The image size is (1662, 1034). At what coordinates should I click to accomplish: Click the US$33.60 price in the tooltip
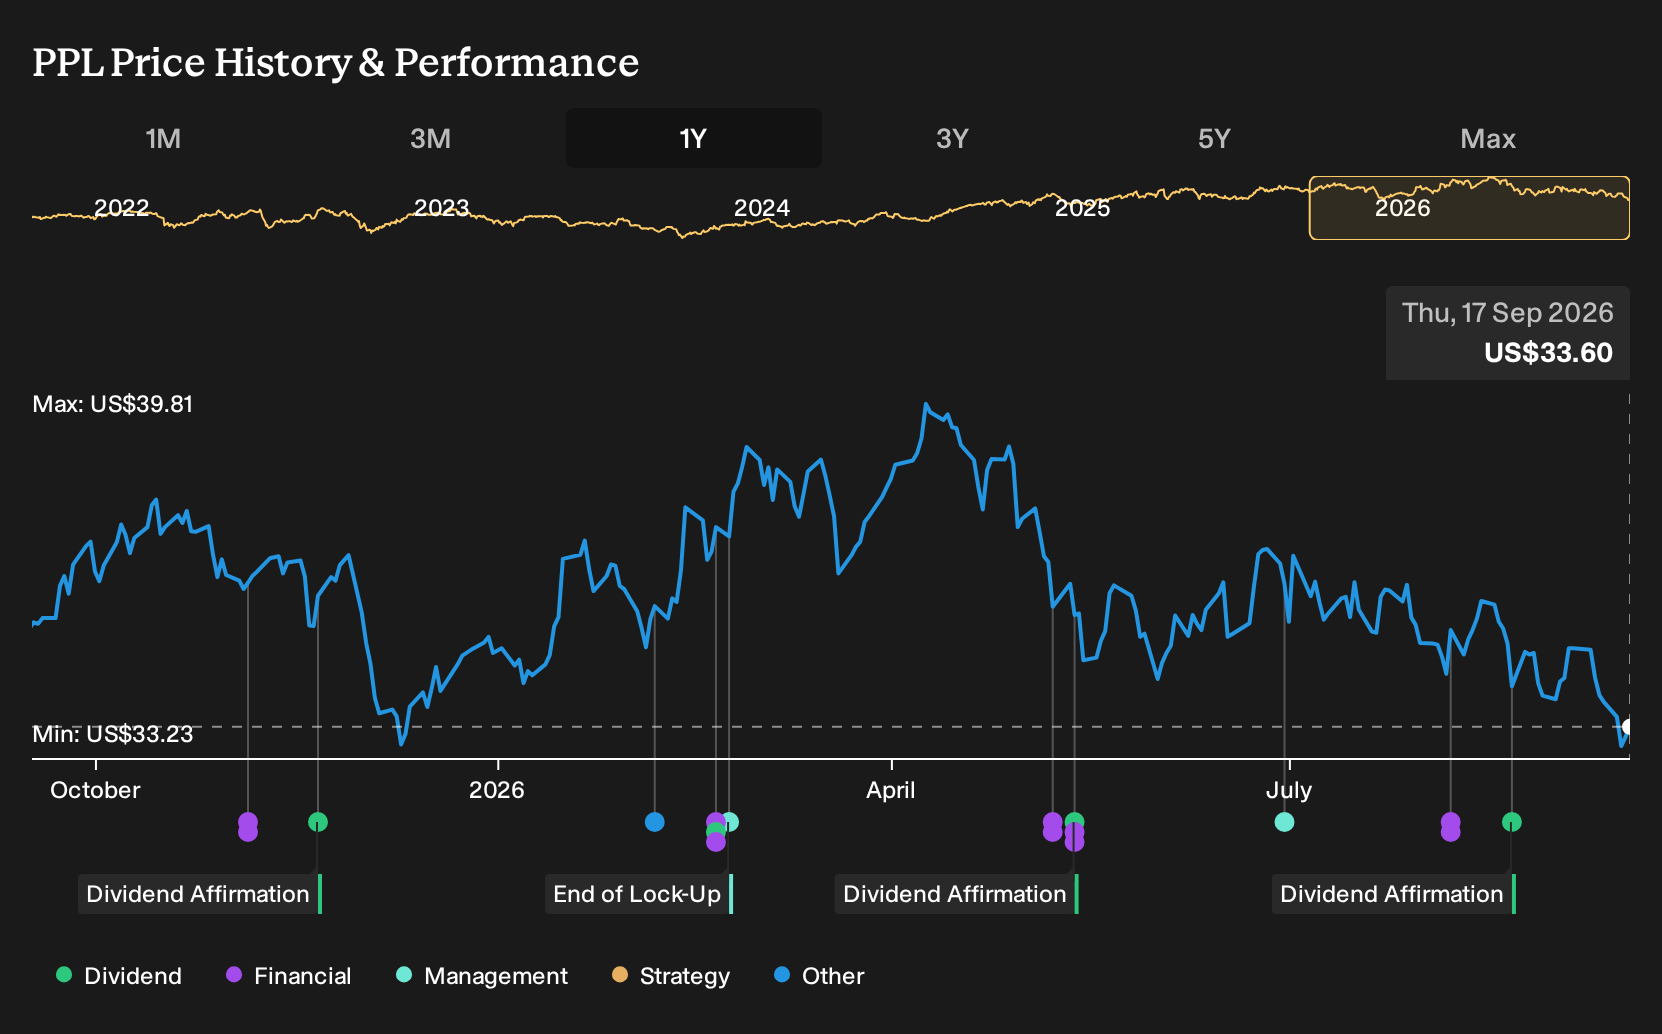click(x=1548, y=353)
